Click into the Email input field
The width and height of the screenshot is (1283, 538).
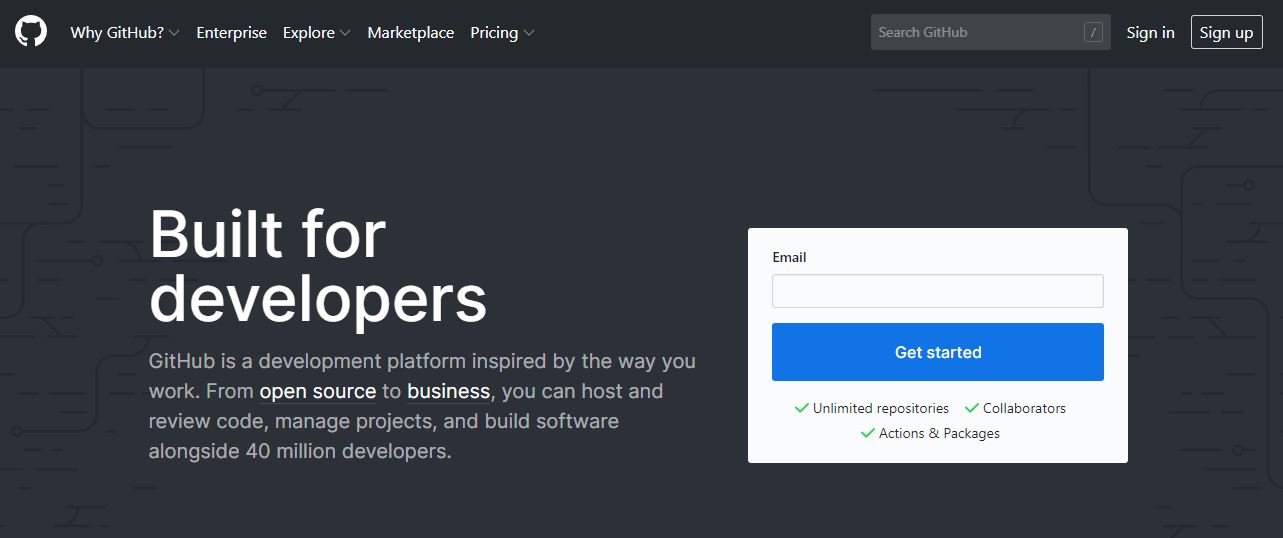coord(937,291)
